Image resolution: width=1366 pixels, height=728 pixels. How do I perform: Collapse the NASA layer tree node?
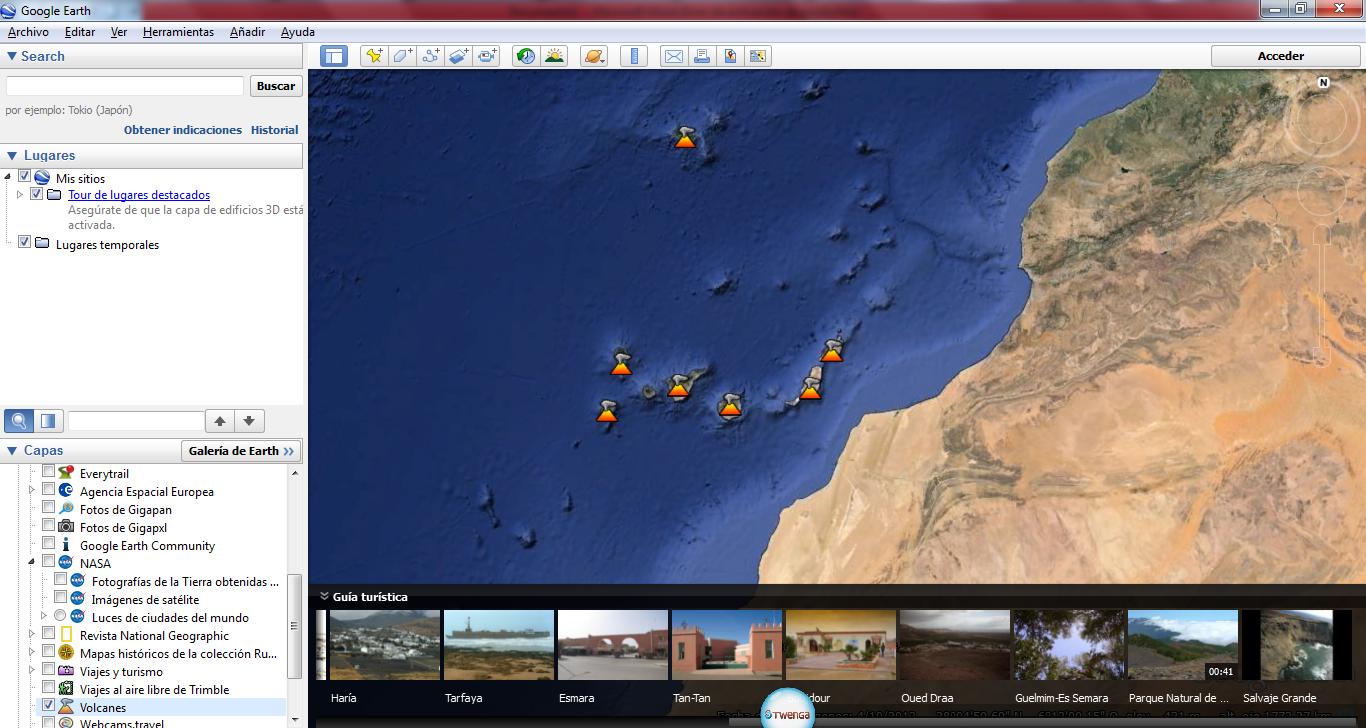pos(33,563)
